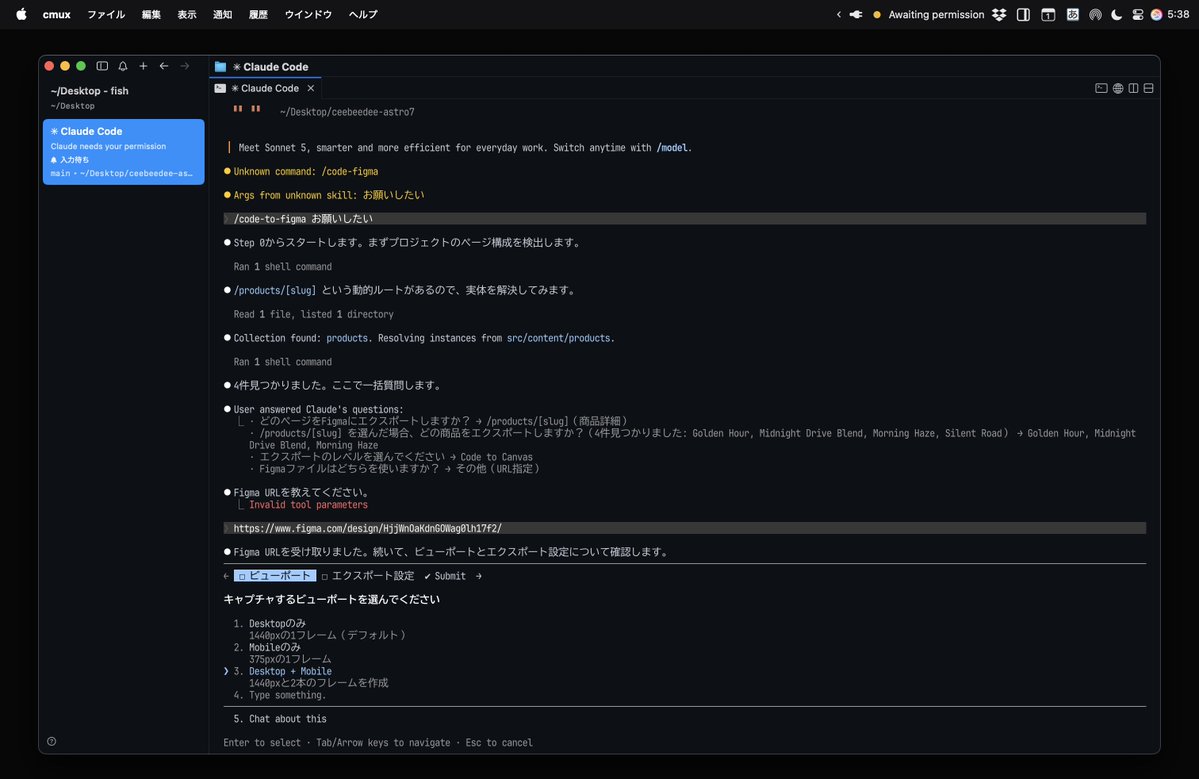
Task: Click the Siri icon in menu bar
Action: [1156, 14]
